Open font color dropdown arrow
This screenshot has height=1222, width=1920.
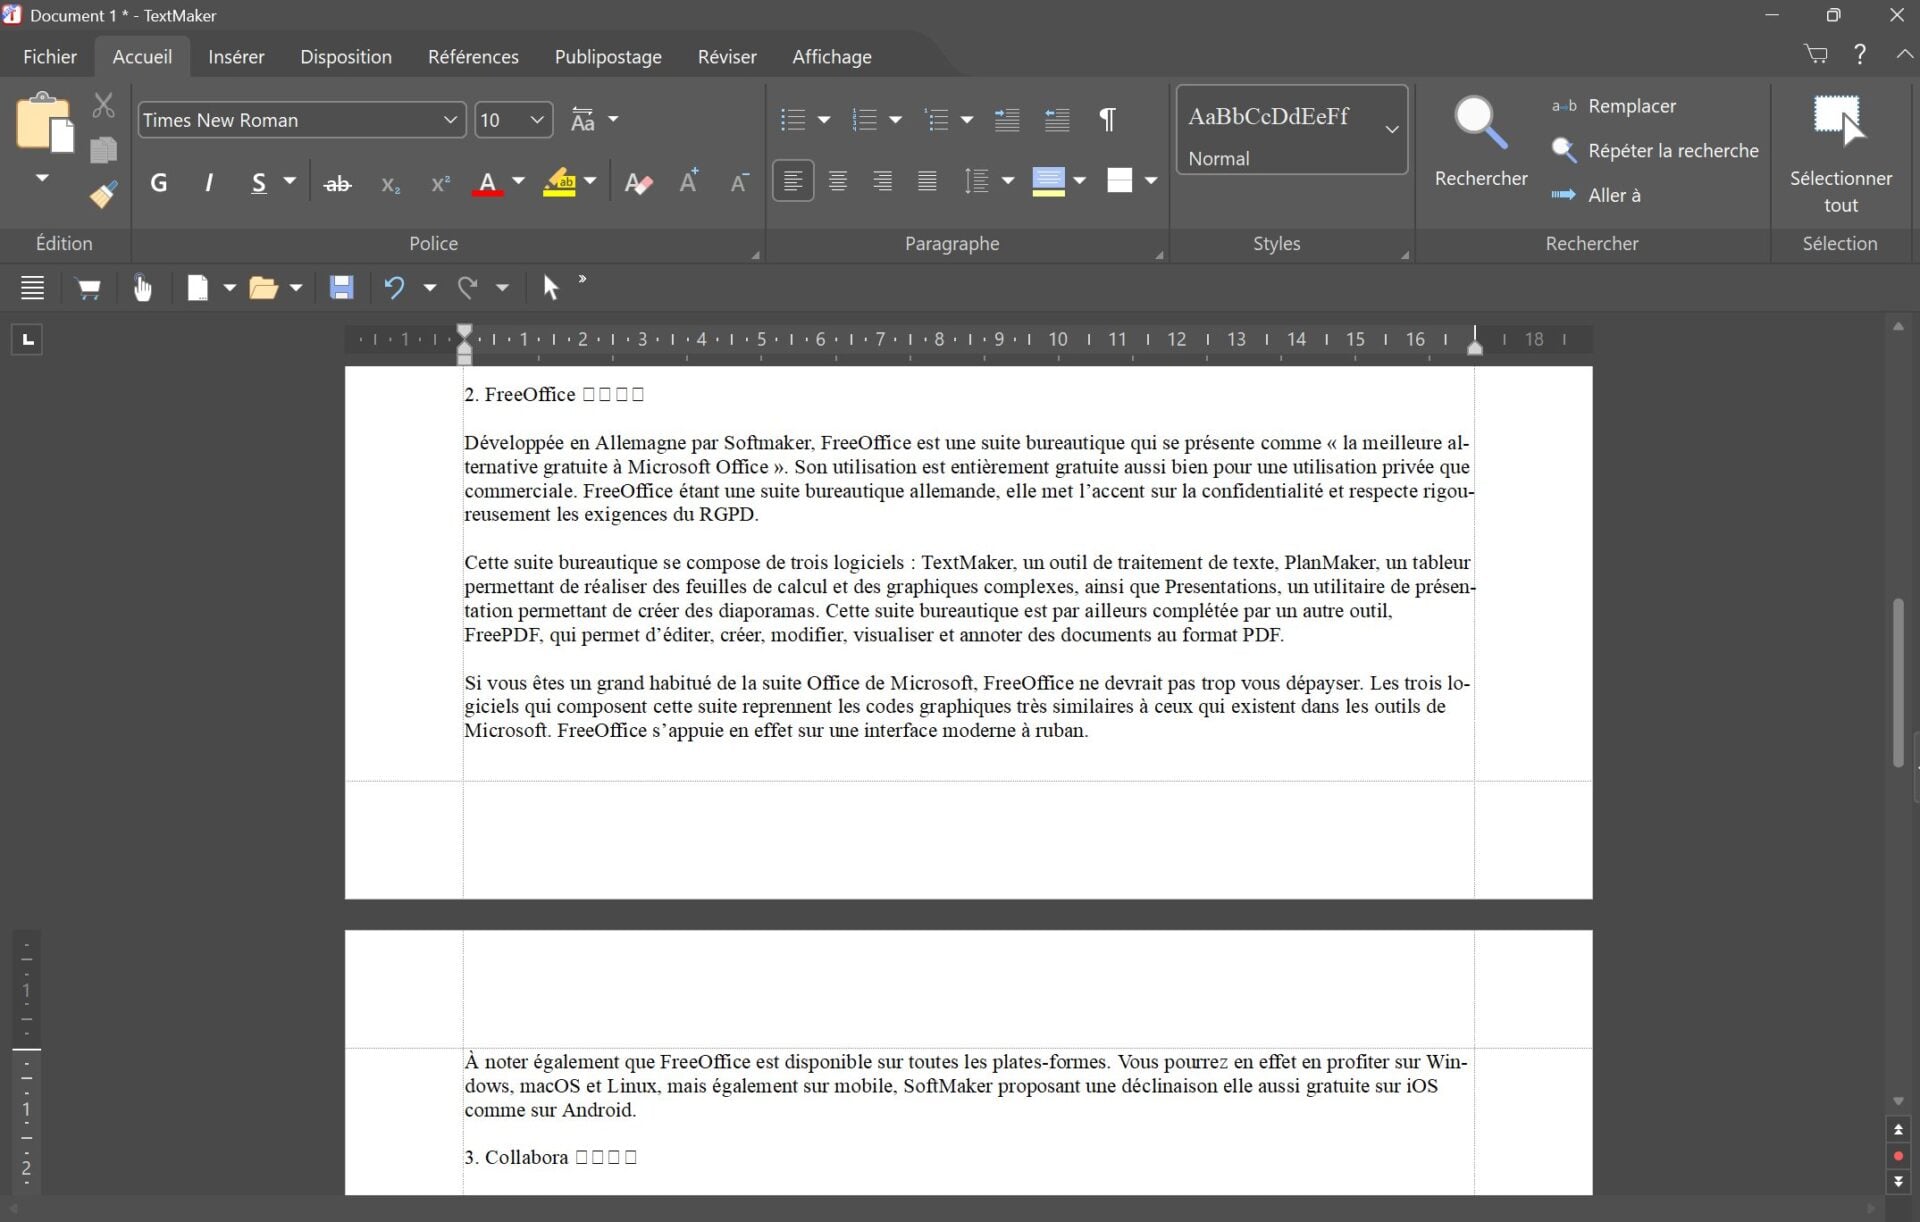(x=518, y=181)
